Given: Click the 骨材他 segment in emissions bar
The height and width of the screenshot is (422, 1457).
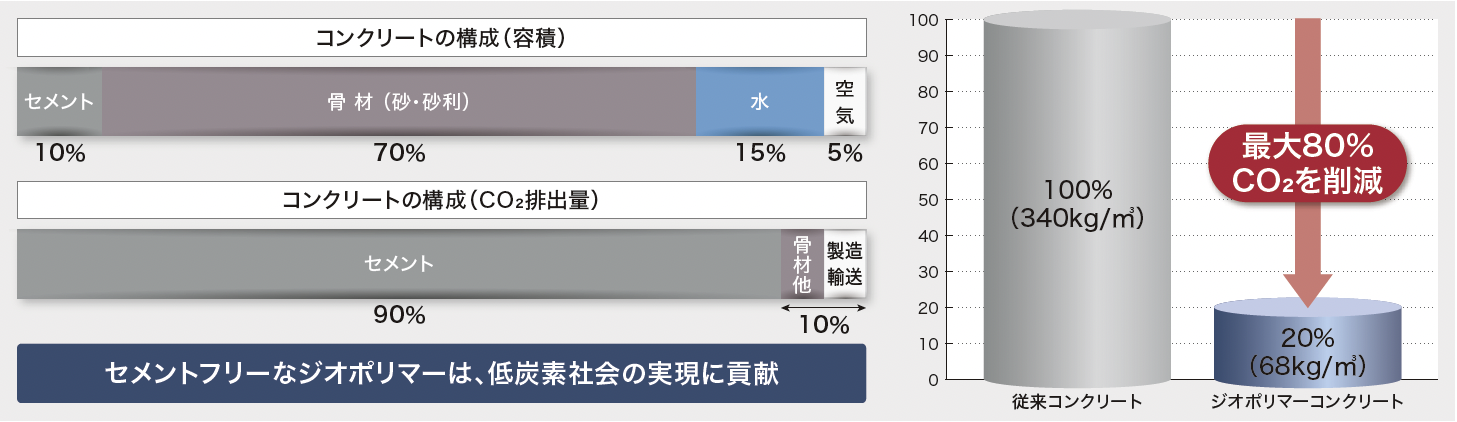Looking at the screenshot, I should pyautogui.click(x=802, y=264).
